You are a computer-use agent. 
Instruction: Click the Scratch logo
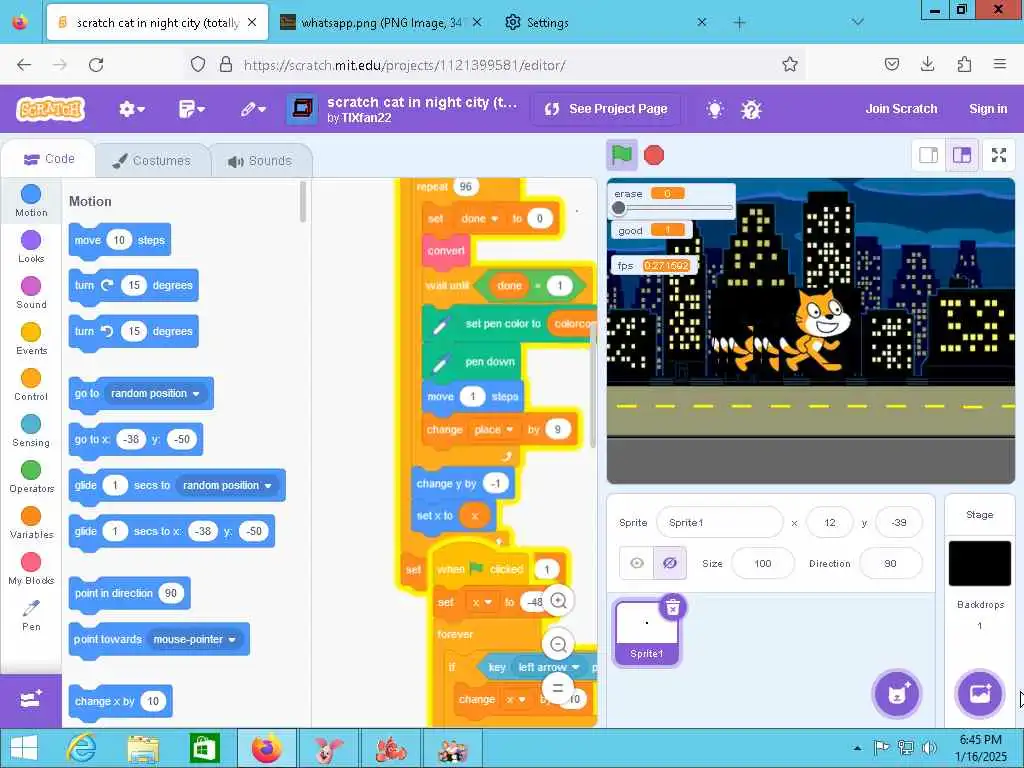pyautogui.click(x=51, y=109)
